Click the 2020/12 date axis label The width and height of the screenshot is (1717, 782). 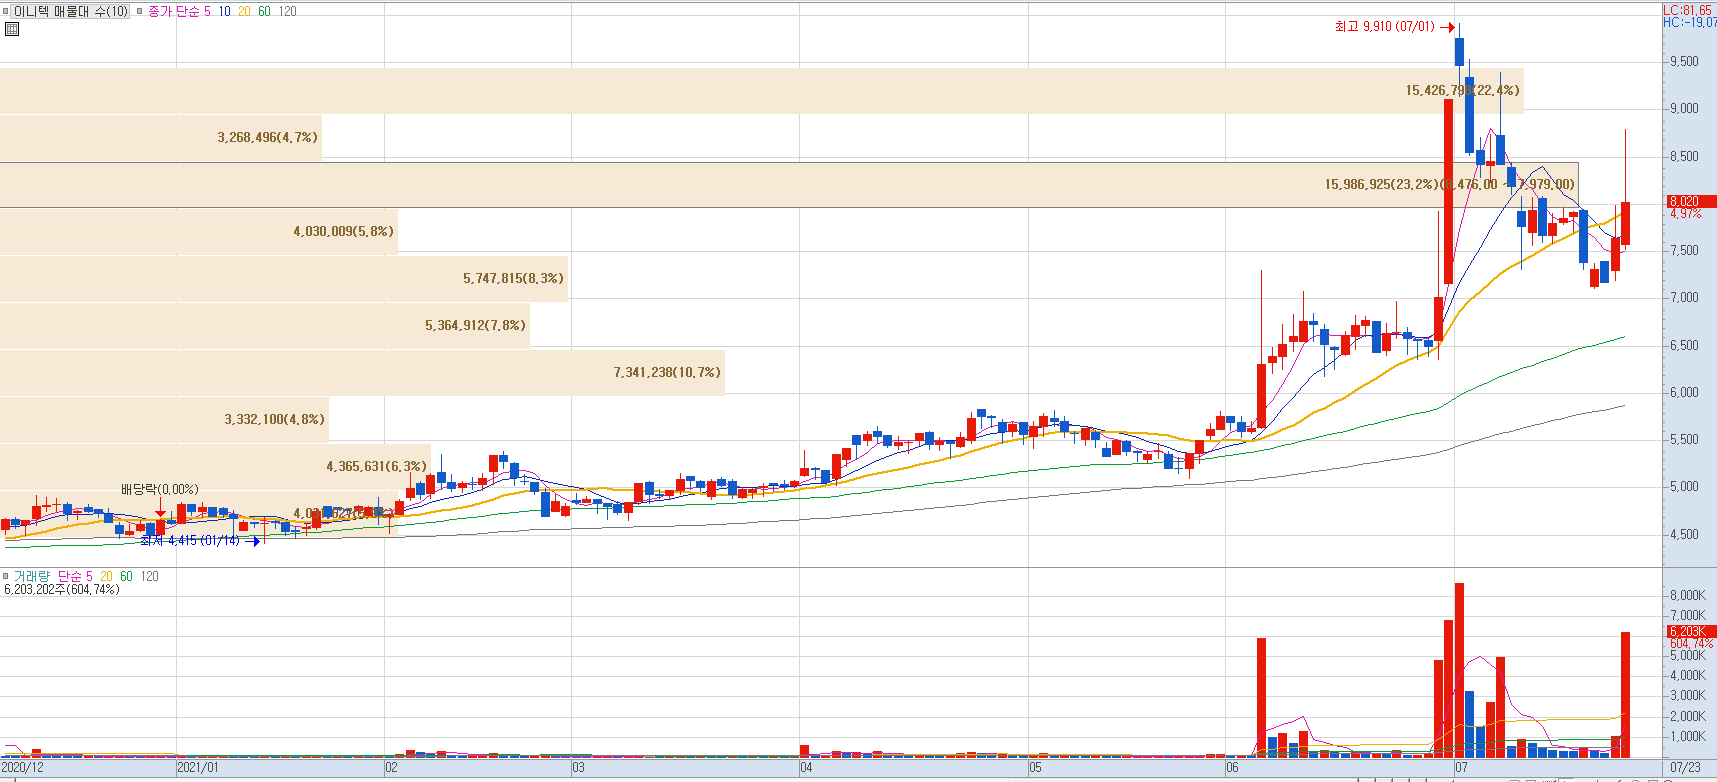(x=22, y=768)
